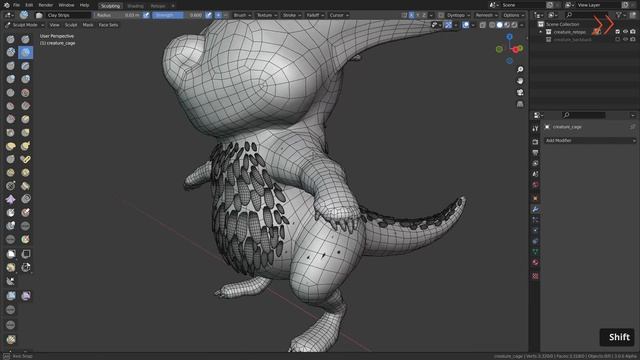This screenshot has height=360, width=640.
Task: Switch to the Shading workspace tab
Action: click(135, 6)
